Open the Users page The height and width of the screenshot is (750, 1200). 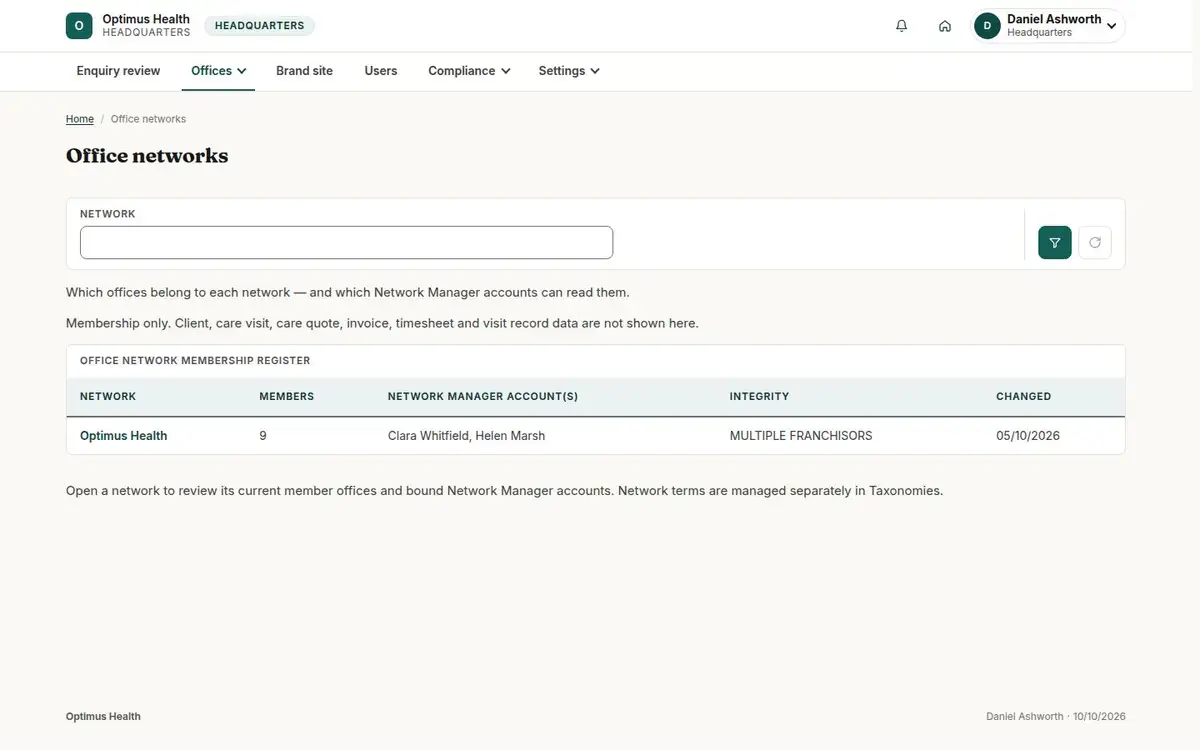coord(381,71)
